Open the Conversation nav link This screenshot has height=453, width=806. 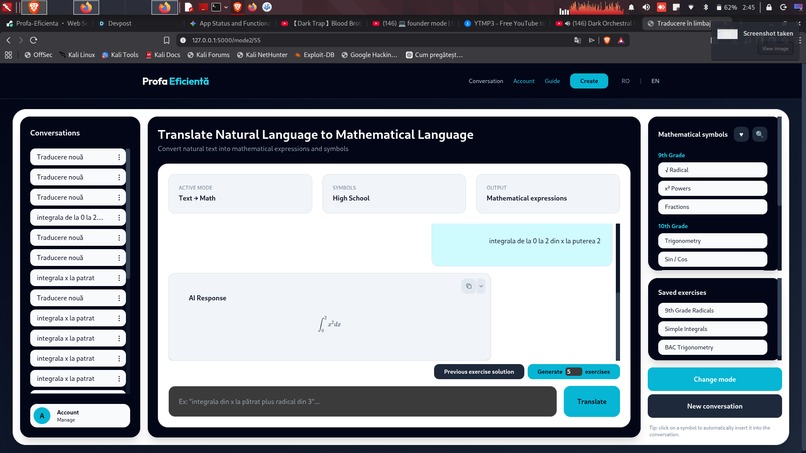[486, 81]
